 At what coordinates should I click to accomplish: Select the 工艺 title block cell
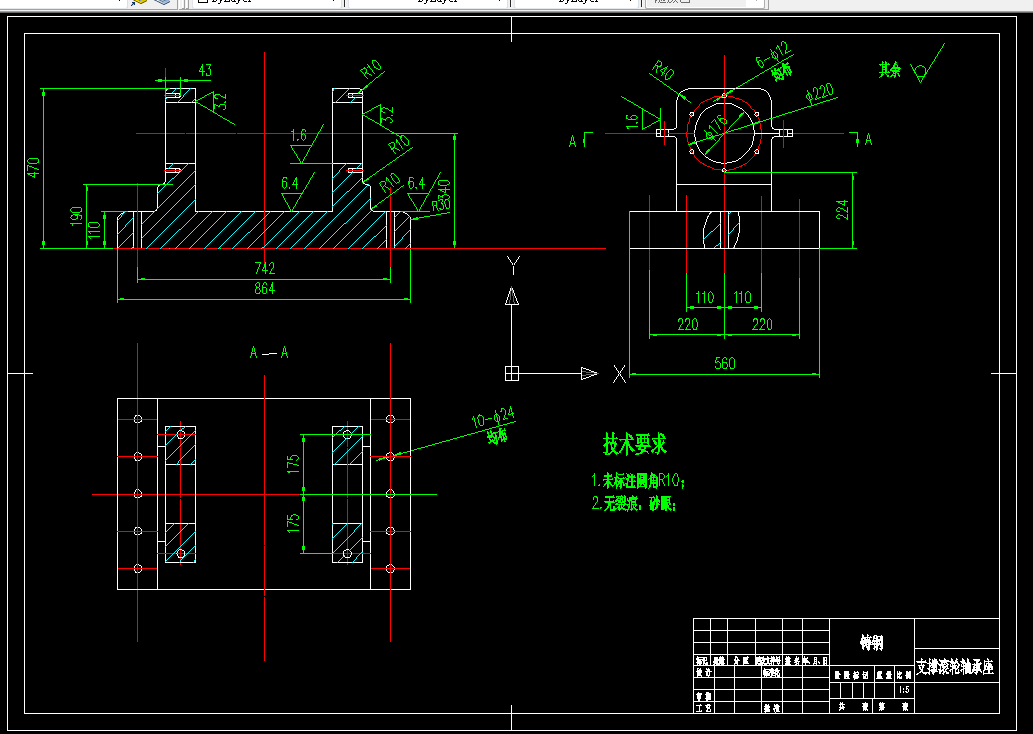pyautogui.click(x=703, y=708)
